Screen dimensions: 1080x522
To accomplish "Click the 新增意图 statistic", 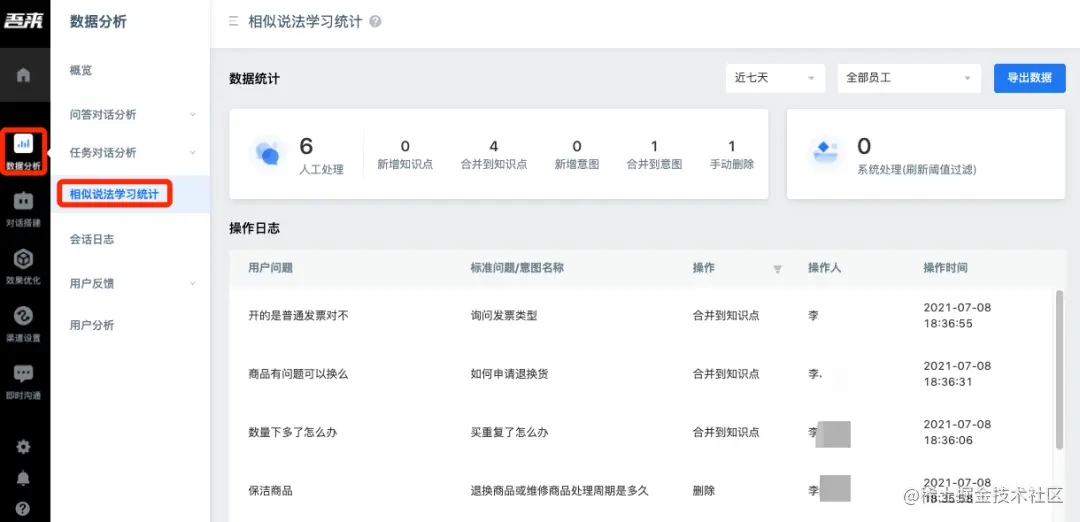I will point(577,155).
